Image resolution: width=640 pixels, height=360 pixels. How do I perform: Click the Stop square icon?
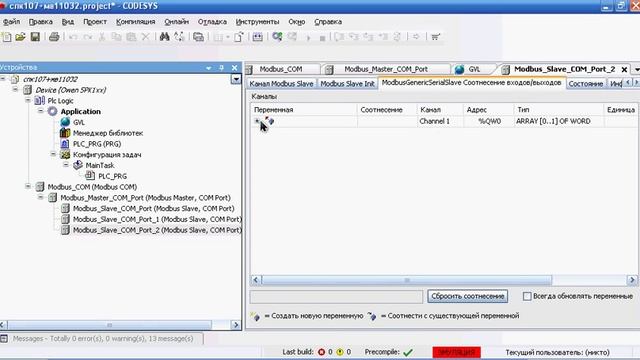pos(322,38)
